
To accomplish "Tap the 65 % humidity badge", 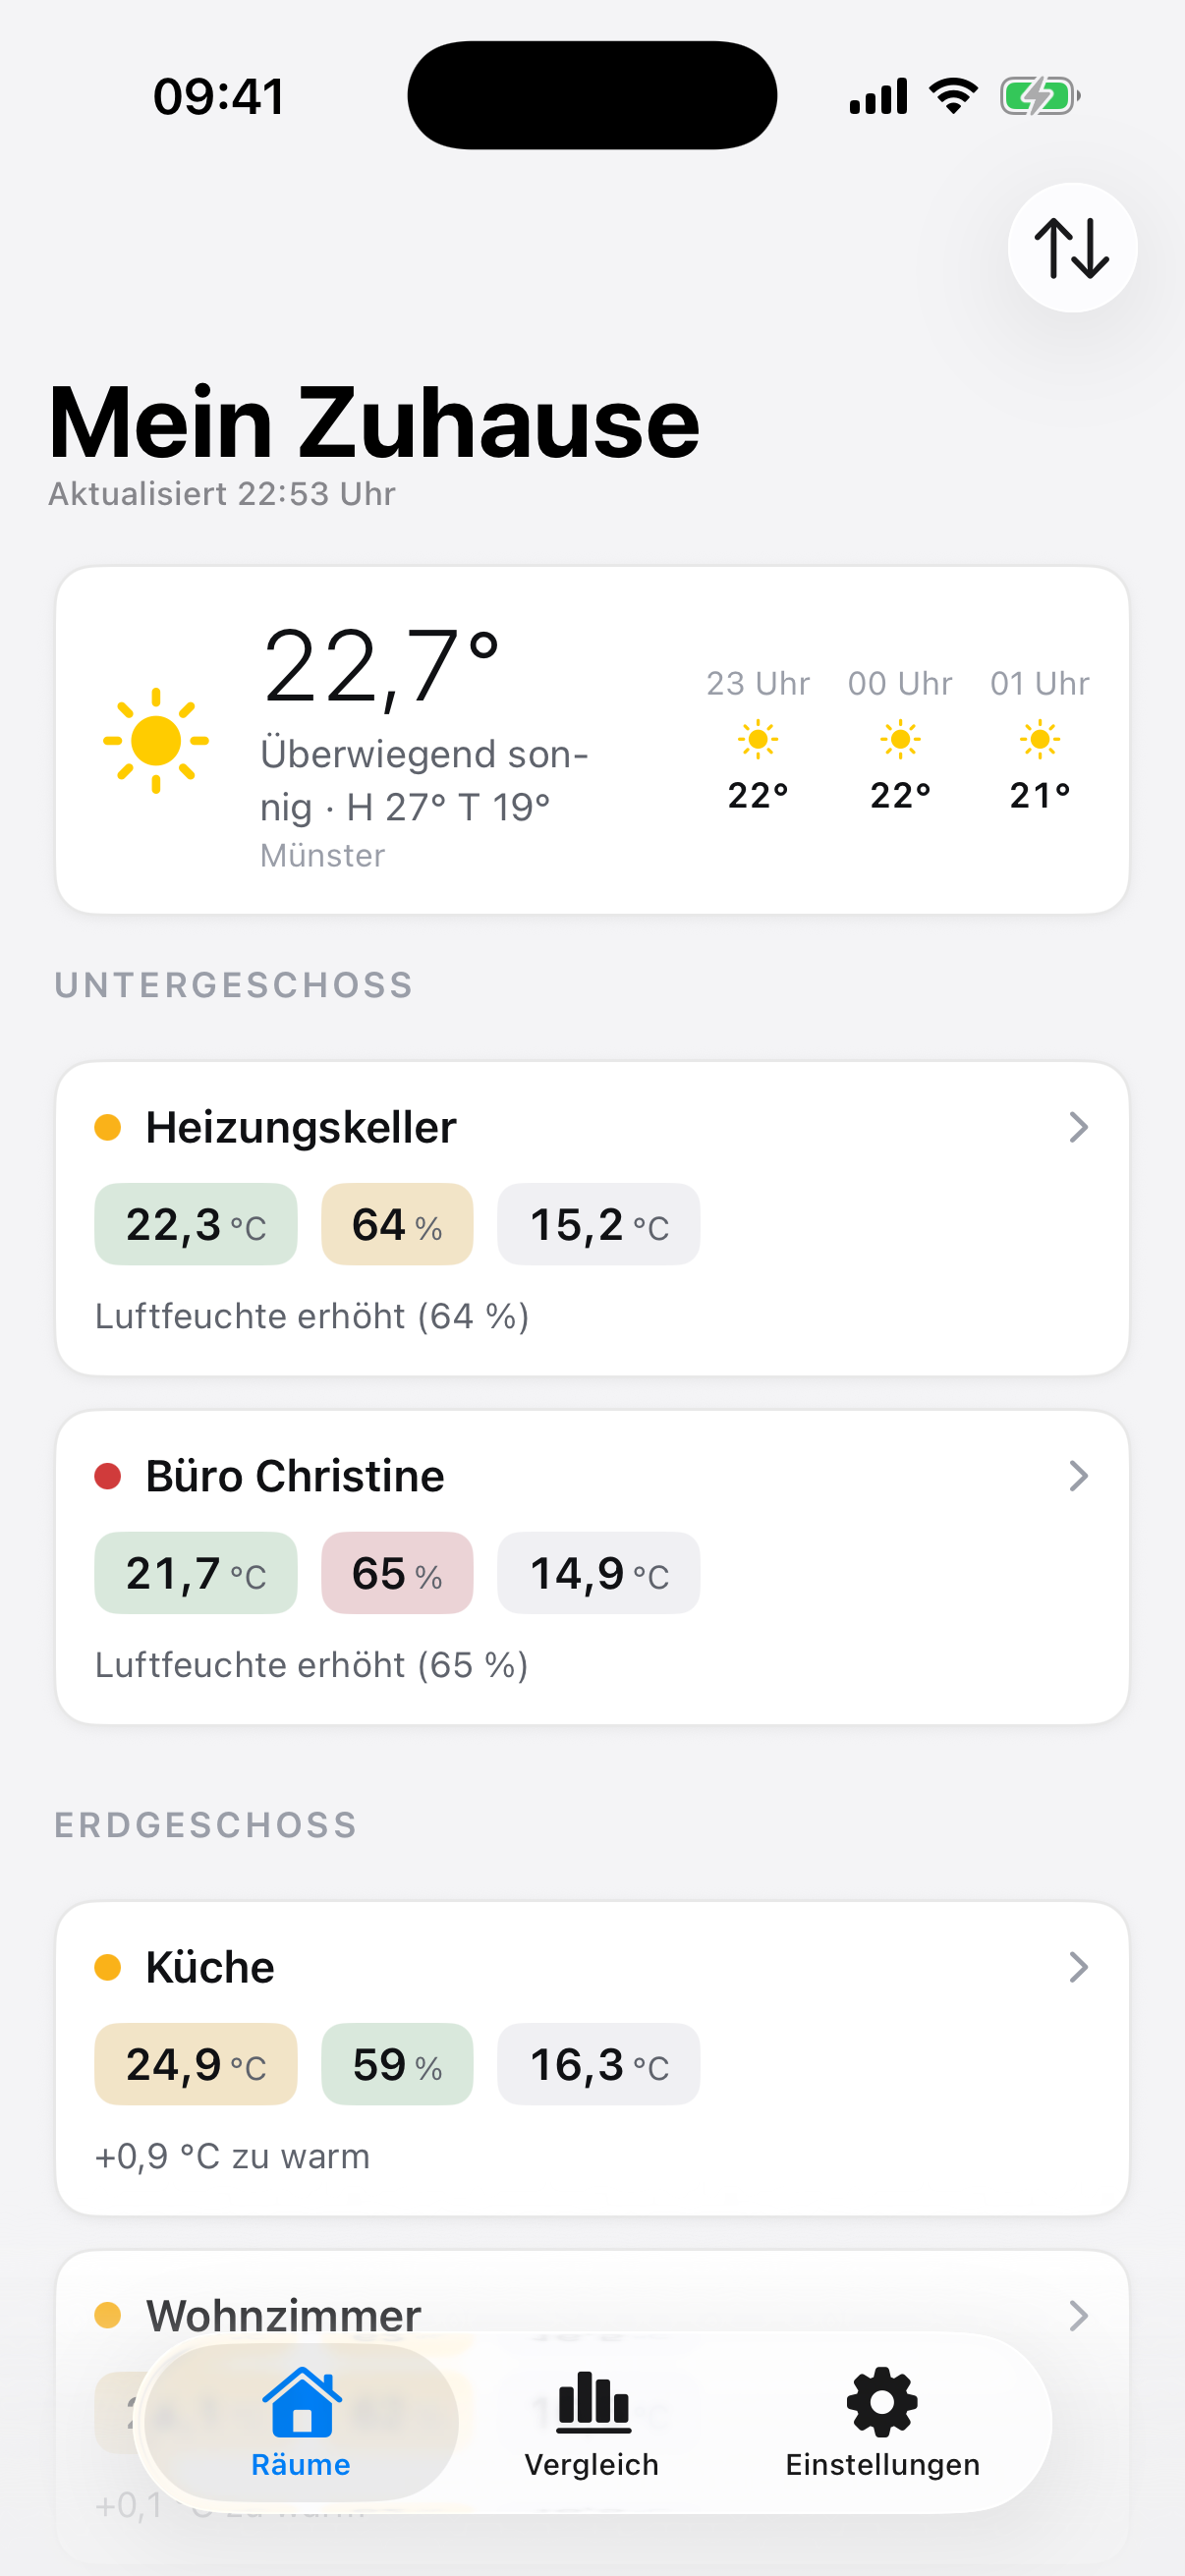I will click(x=397, y=1573).
